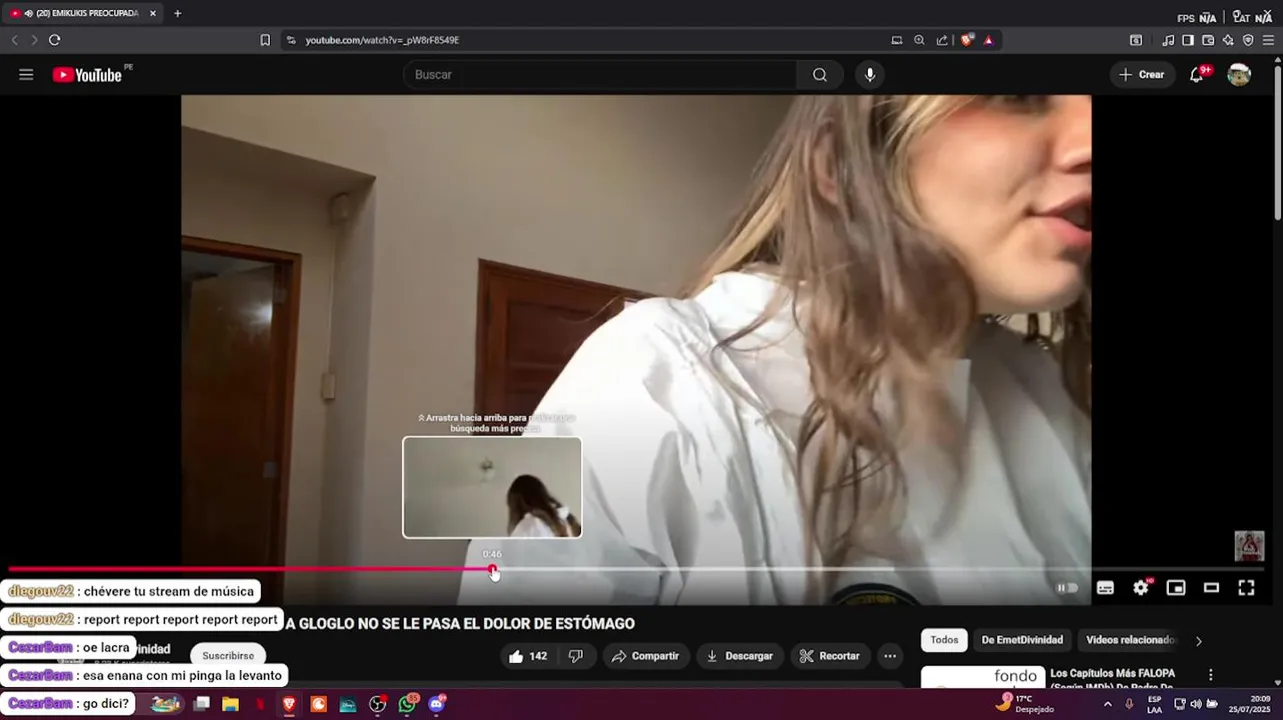Open the account avatar menu
Viewport: 1283px width, 720px height.
pyautogui.click(x=1239, y=75)
